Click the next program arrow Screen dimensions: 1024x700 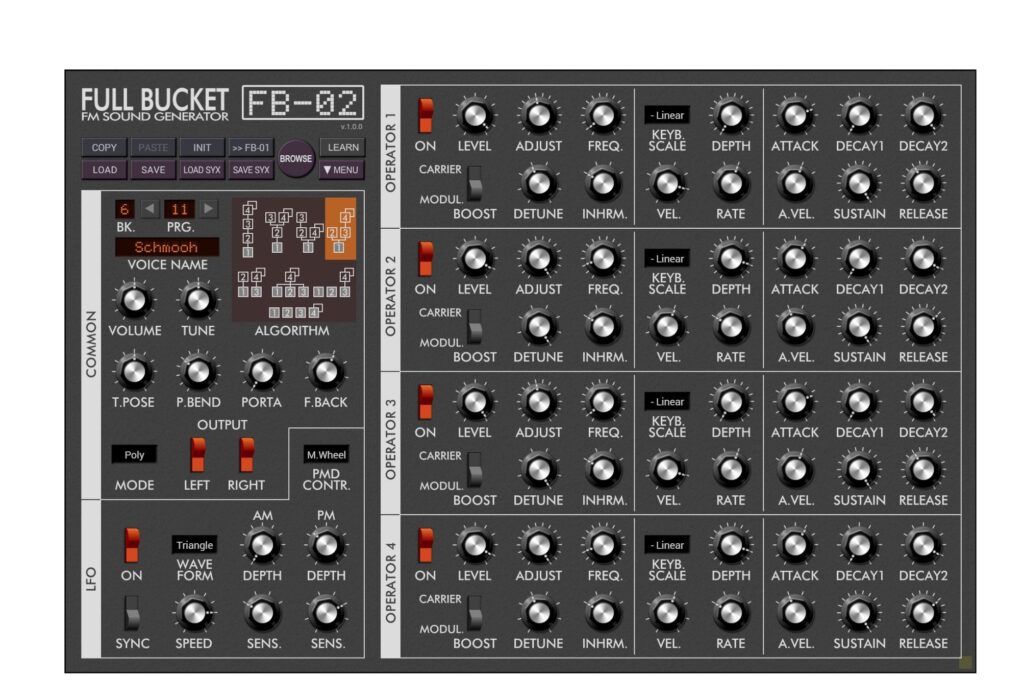[208, 209]
